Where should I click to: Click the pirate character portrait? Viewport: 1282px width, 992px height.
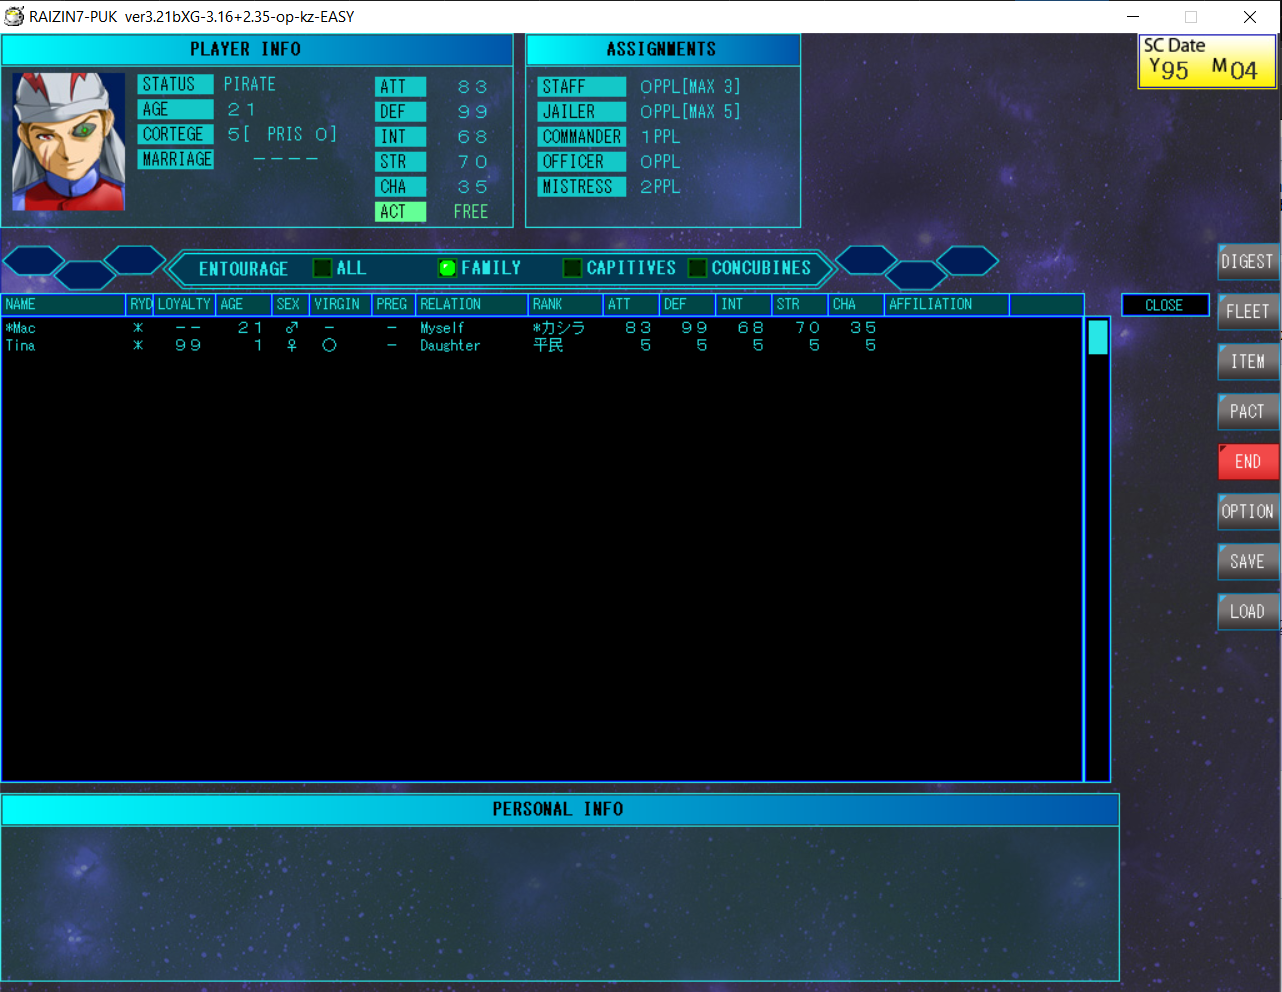click(68, 141)
